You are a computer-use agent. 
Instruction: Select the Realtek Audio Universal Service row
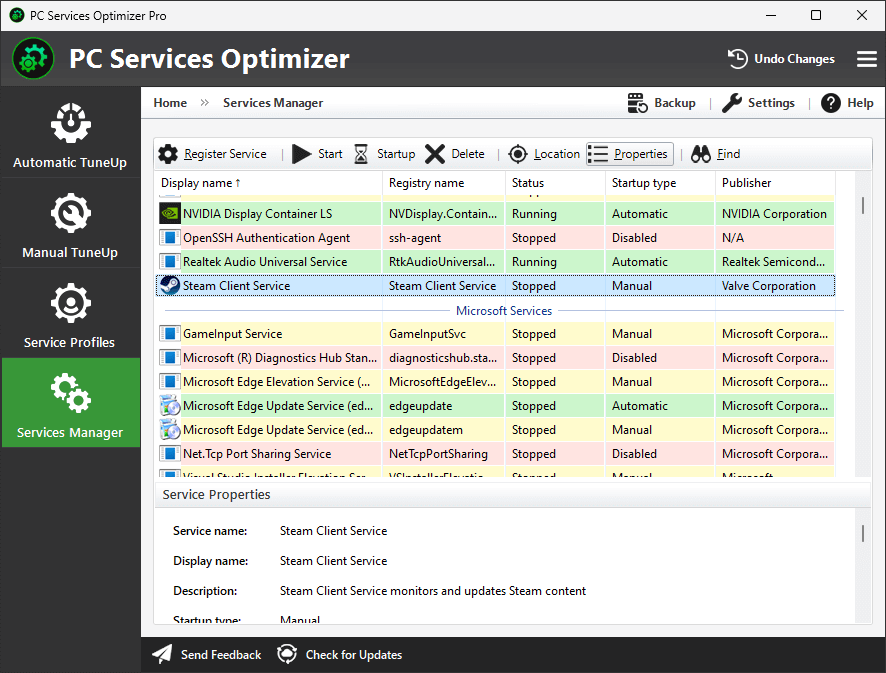496,262
